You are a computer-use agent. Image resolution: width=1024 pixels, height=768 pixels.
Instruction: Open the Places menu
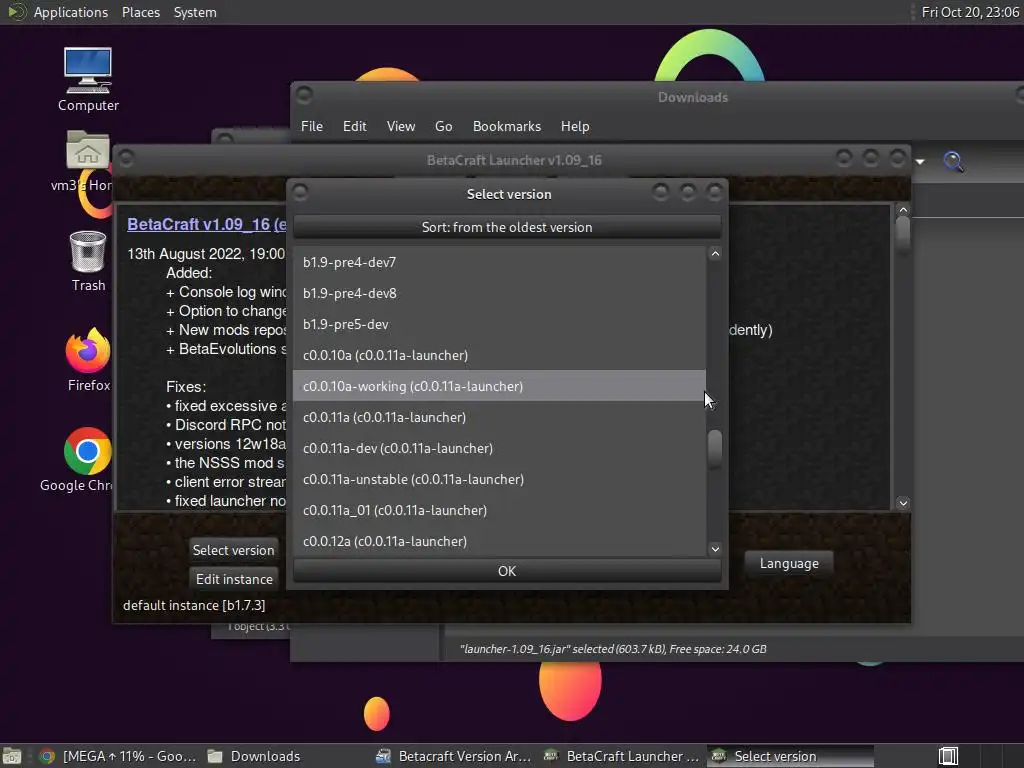(x=140, y=12)
